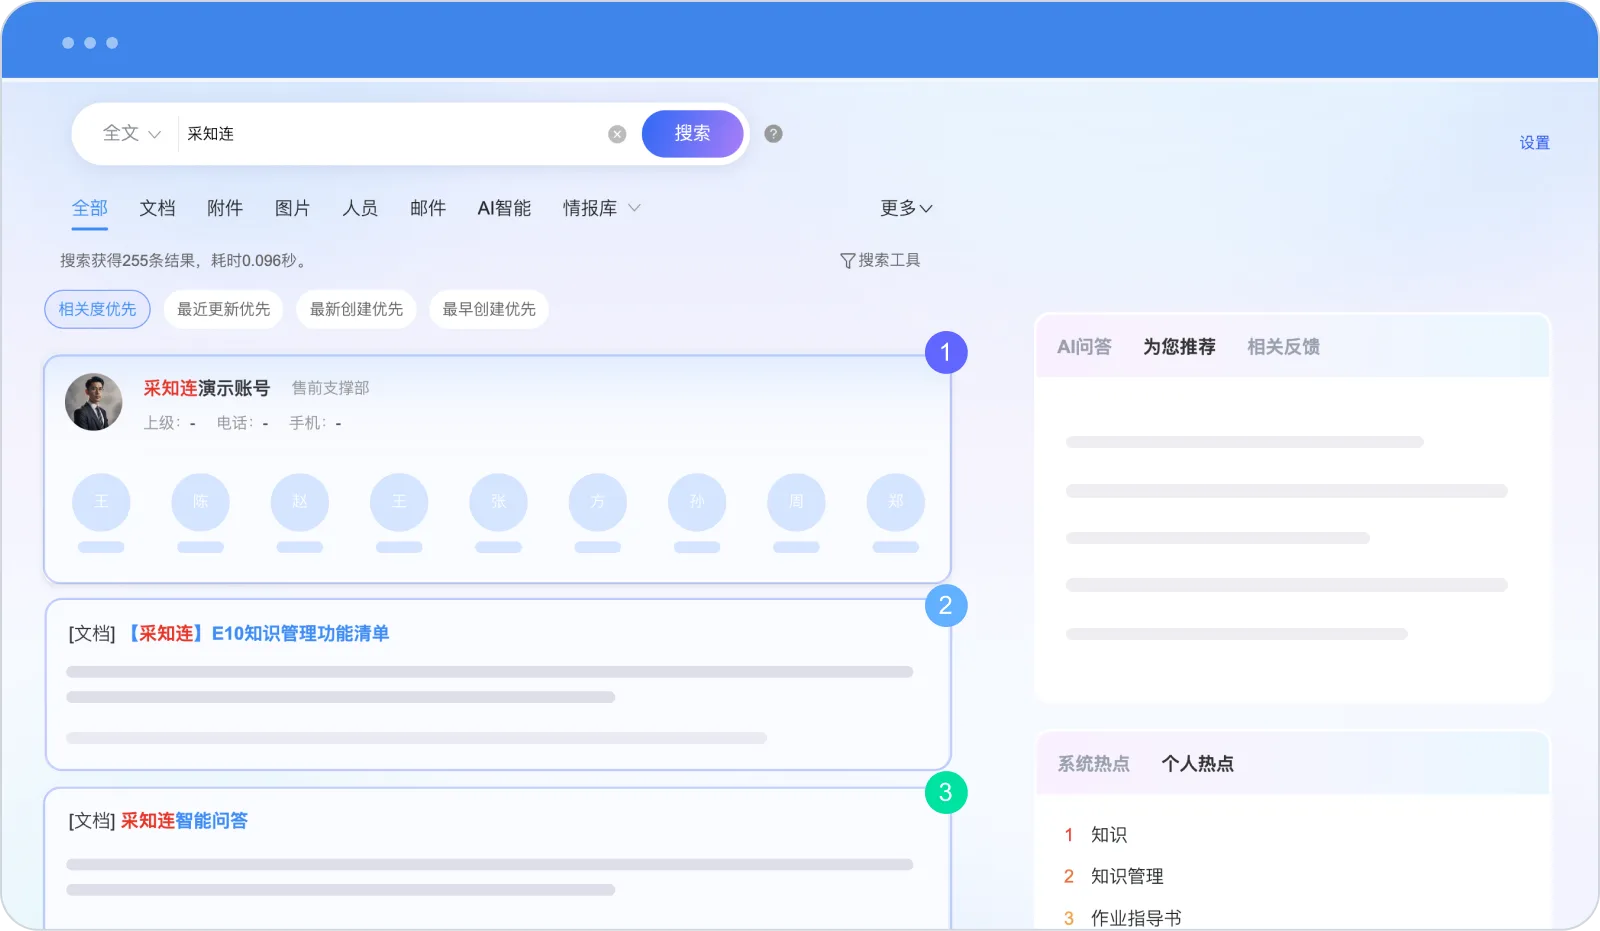Switch to the 附件 tab

[x=225, y=208]
